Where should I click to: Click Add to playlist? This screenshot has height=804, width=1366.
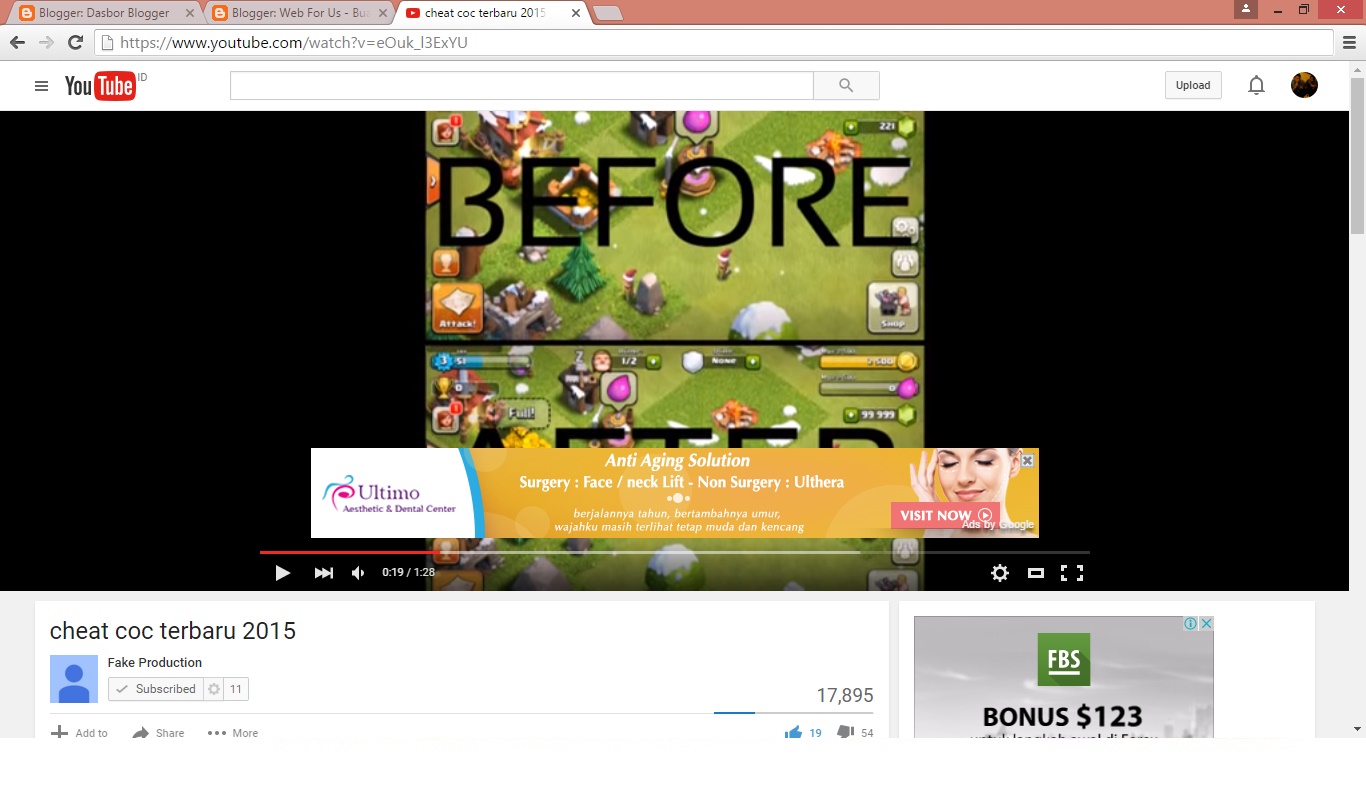(80, 733)
